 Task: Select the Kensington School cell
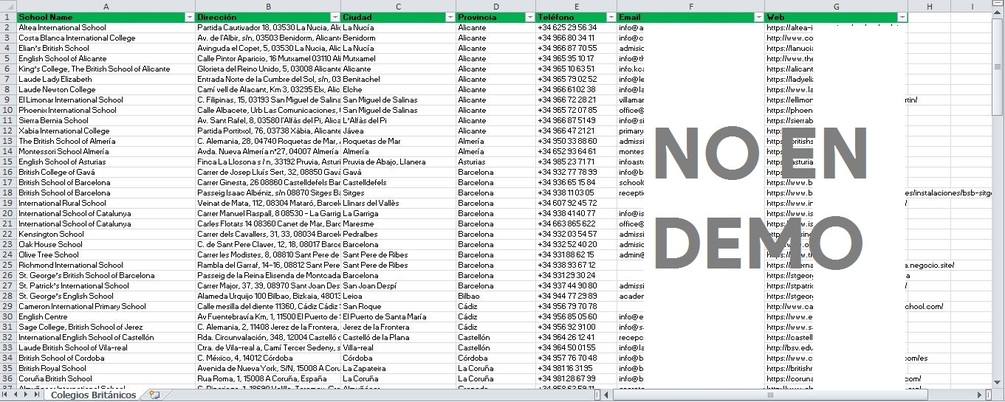tap(106, 234)
